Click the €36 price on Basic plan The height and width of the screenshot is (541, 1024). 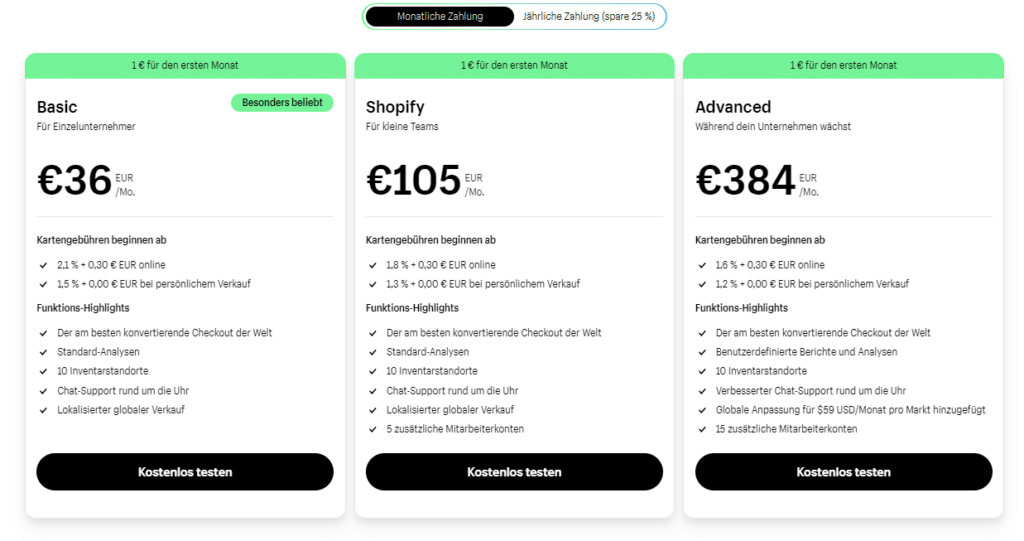click(74, 180)
